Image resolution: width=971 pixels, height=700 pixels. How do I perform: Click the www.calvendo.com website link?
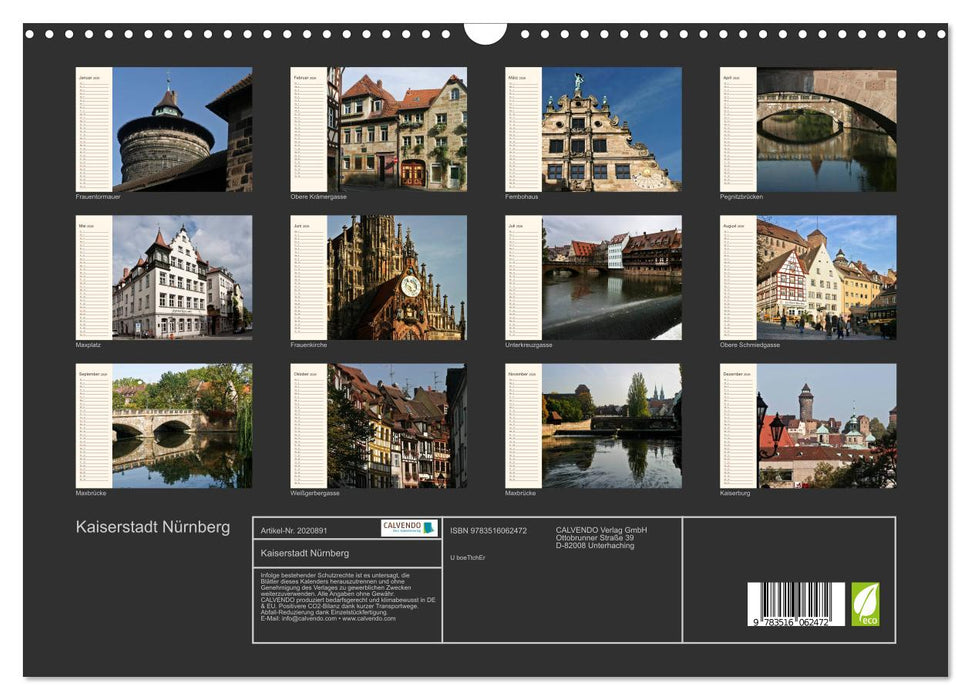(370, 618)
